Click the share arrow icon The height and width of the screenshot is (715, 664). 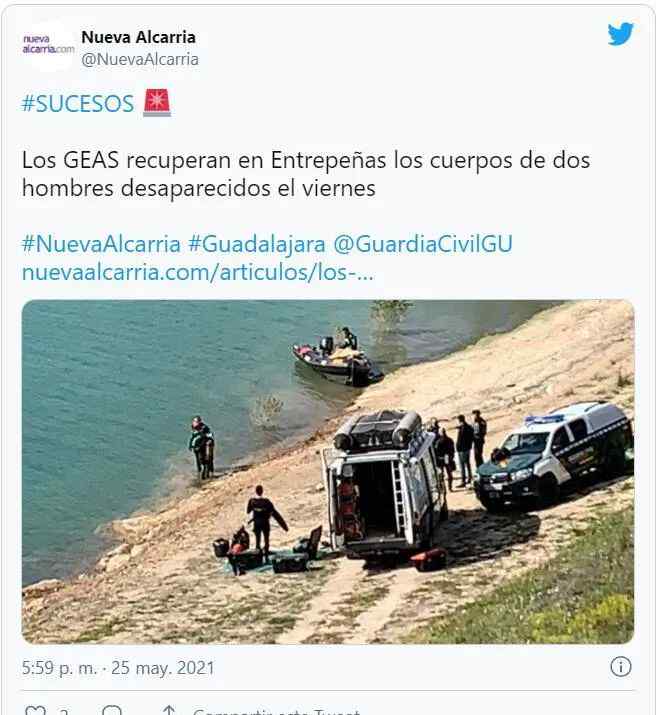pyautogui.click(x=169, y=710)
